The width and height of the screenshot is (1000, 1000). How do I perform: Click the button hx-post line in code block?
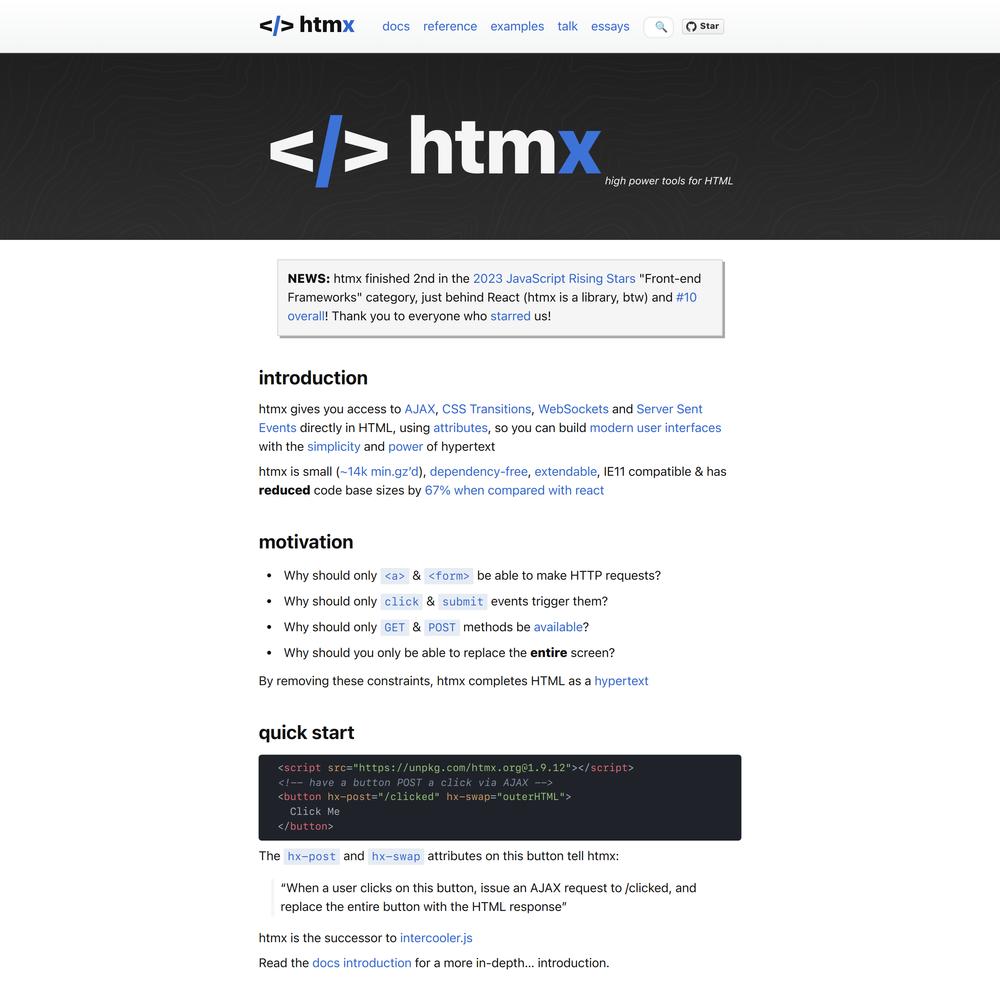point(424,797)
